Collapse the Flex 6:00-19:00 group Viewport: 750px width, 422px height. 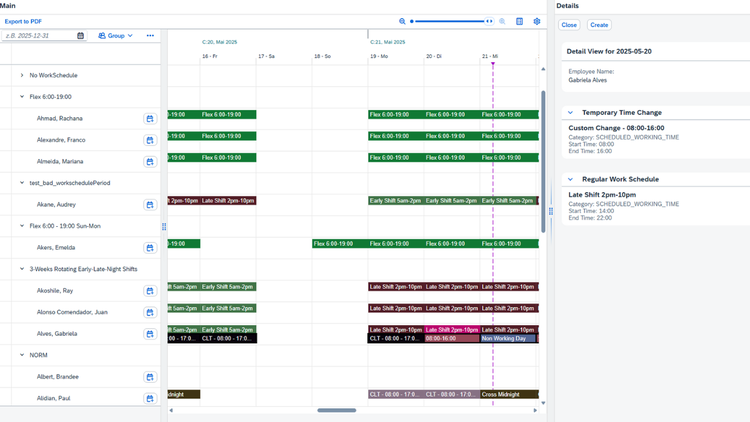pyautogui.click(x=22, y=97)
